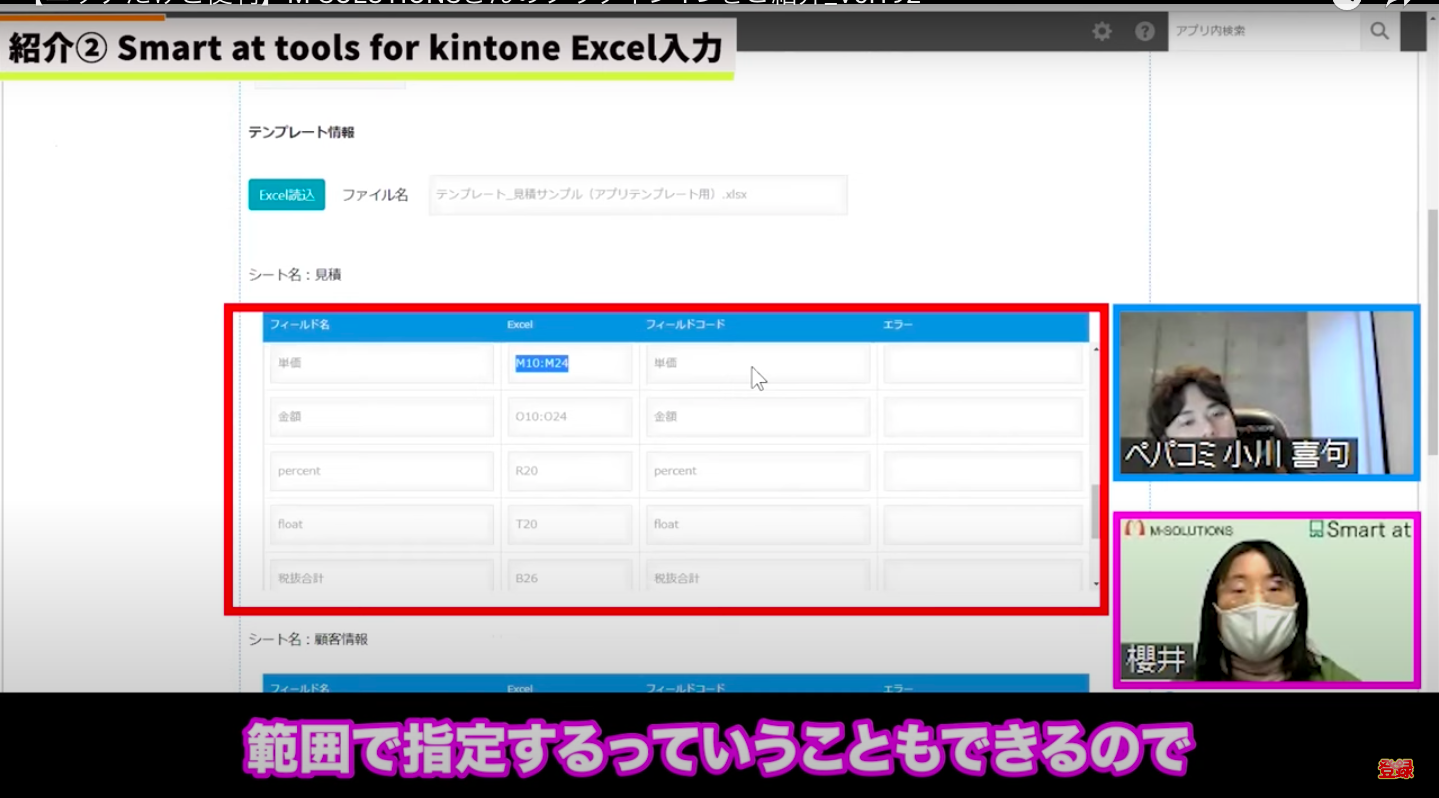Viewport: 1439px width, 798px height.
Task: Click the R20 Excel cell input
Action: [x=570, y=470]
